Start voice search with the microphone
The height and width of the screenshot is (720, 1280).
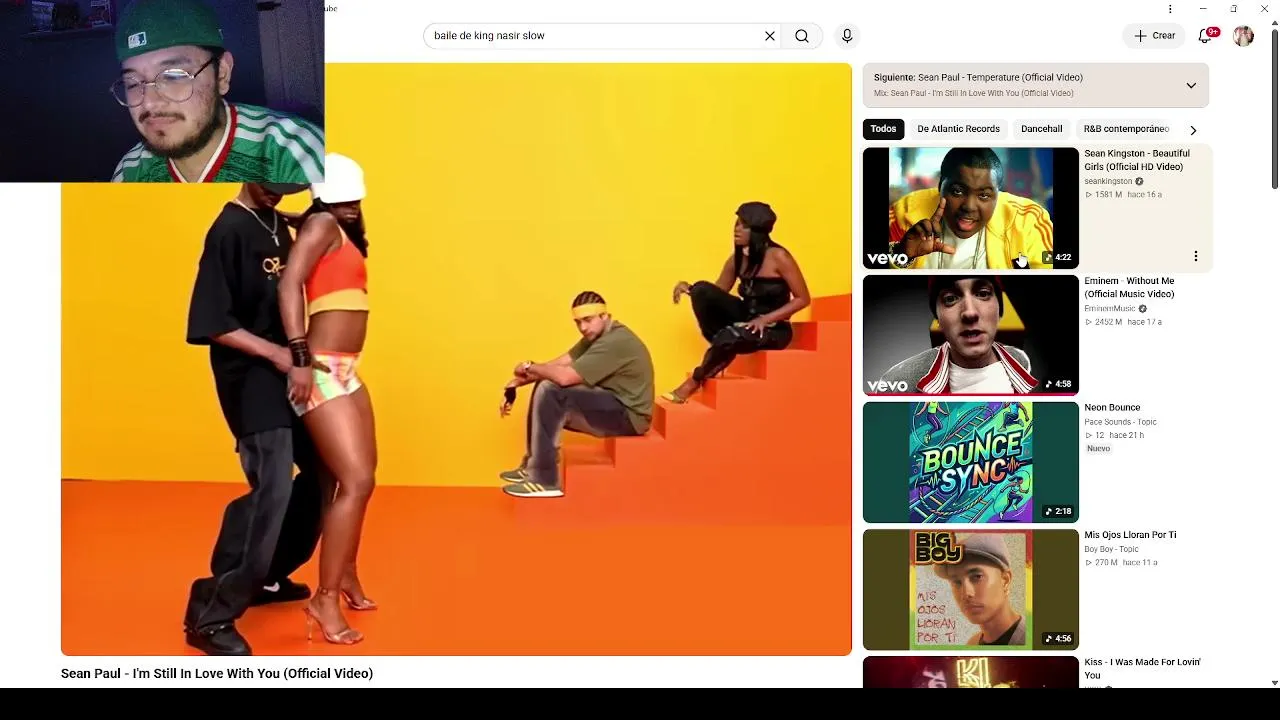pyautogui.click(x=847, y=36)
